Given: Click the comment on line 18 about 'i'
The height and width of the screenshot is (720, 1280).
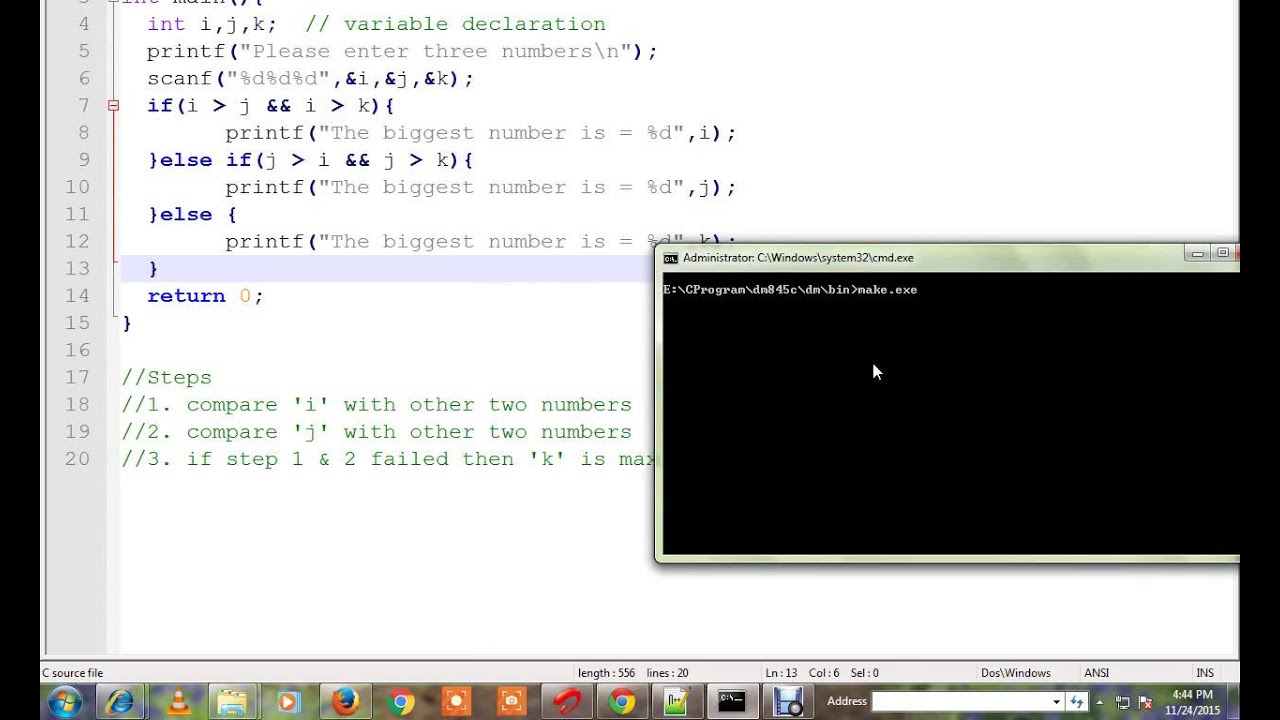Looking at the screenshot, I should pos(377,405).
